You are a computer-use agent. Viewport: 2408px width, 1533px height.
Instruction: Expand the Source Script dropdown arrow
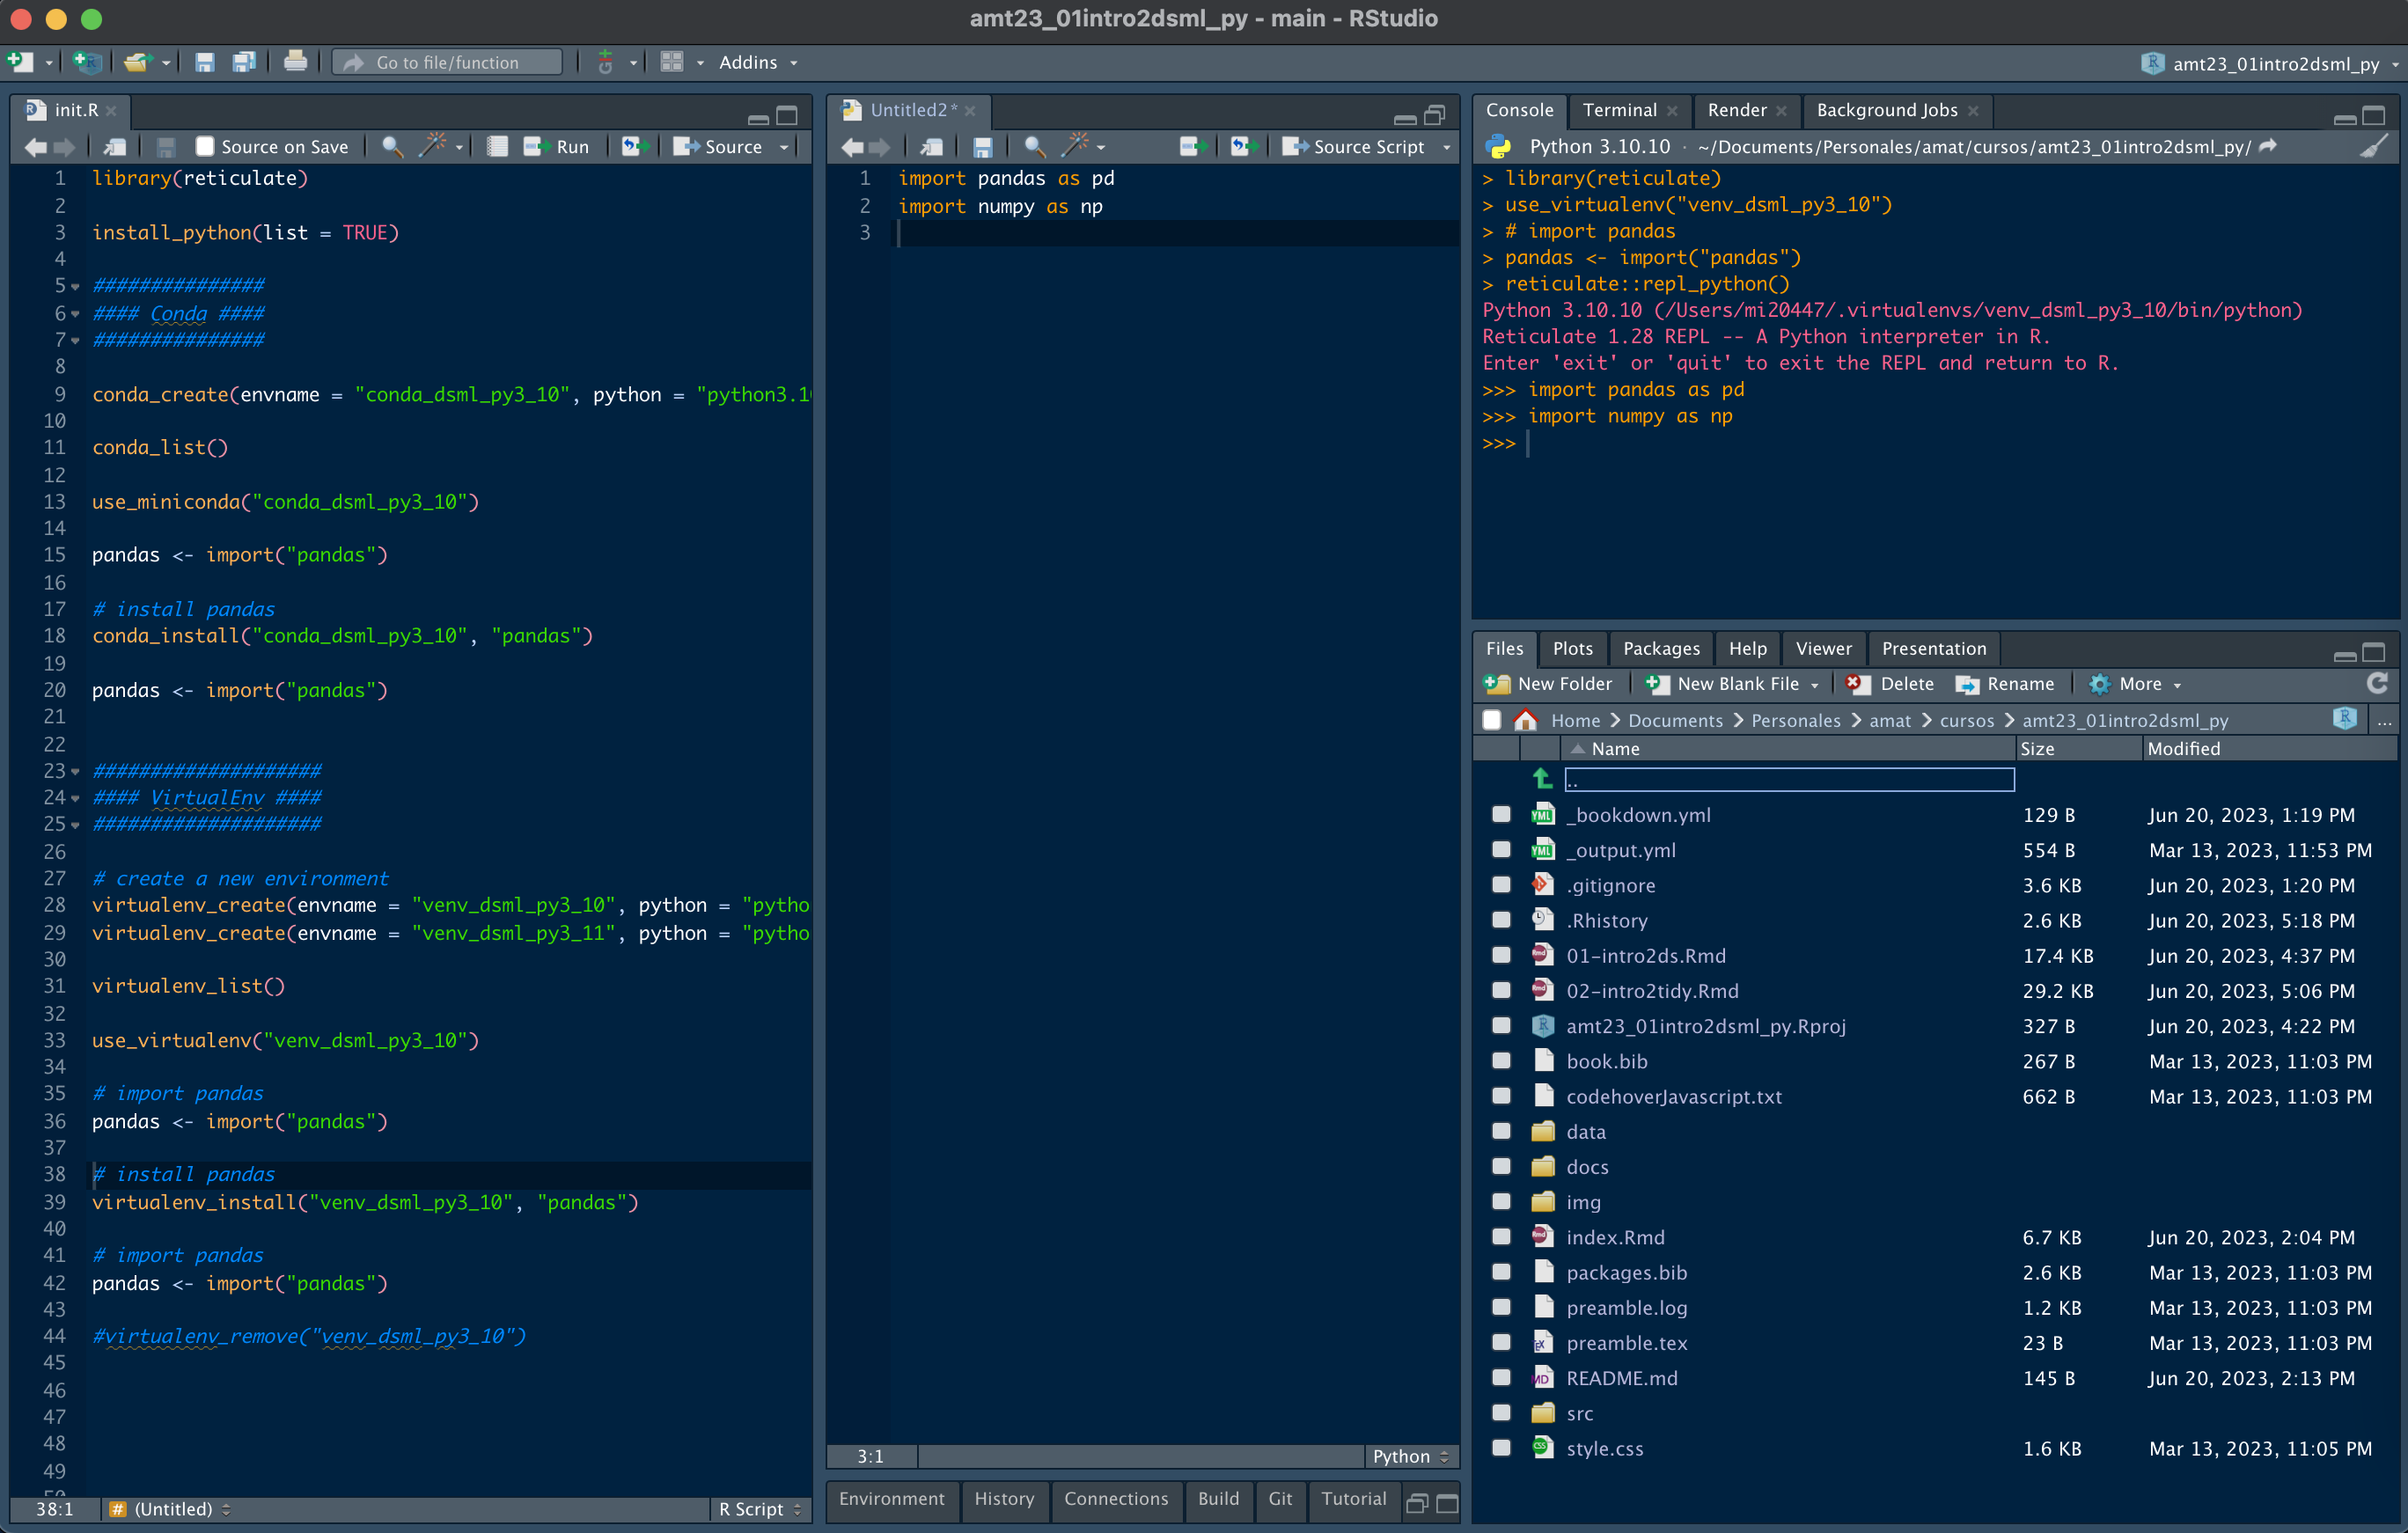[1447, 148]
